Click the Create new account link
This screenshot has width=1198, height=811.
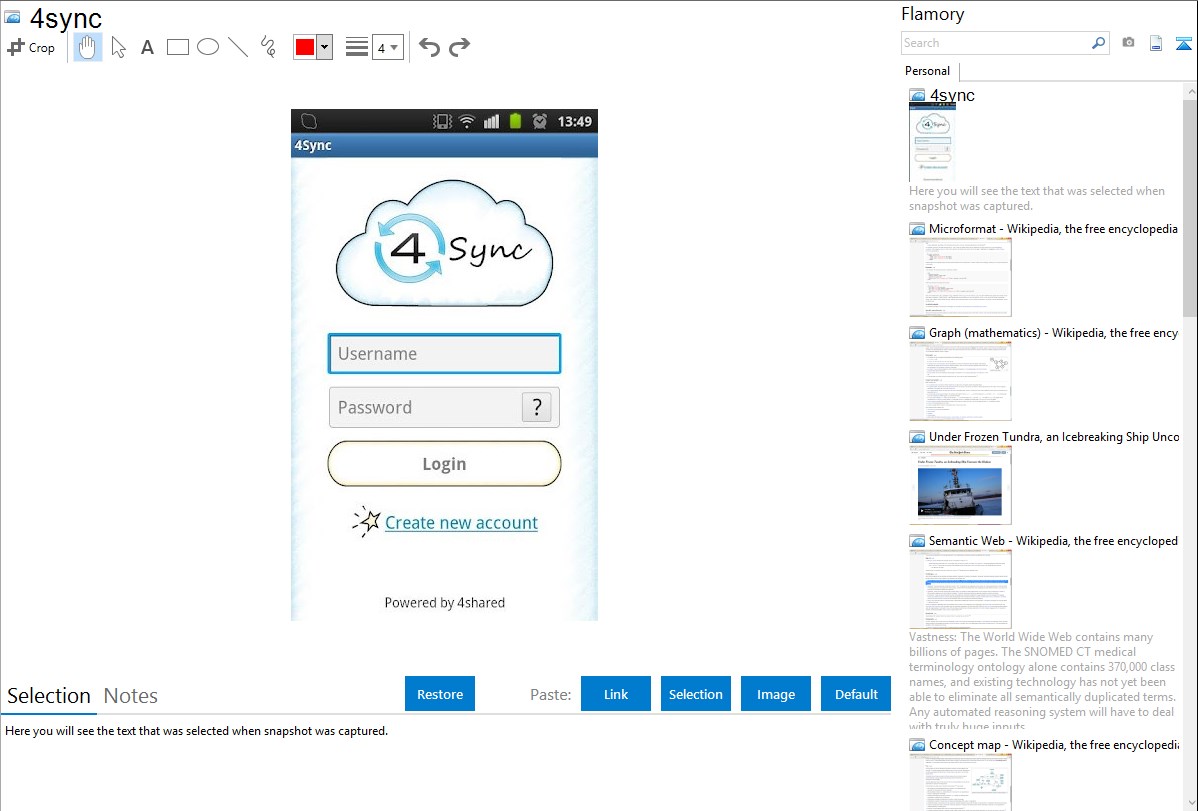(x=461, y=523)
